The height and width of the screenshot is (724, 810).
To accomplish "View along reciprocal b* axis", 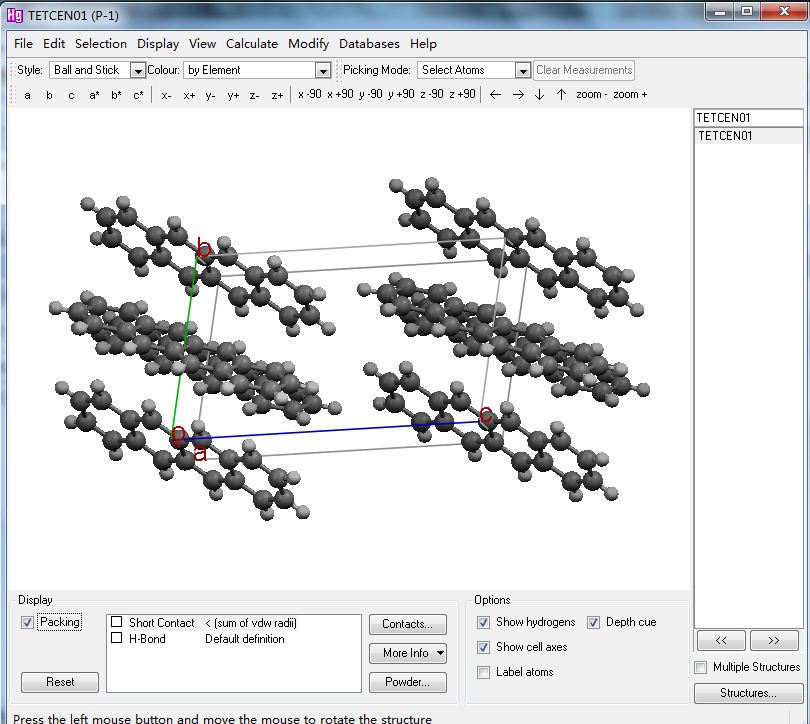I will 116,95.
